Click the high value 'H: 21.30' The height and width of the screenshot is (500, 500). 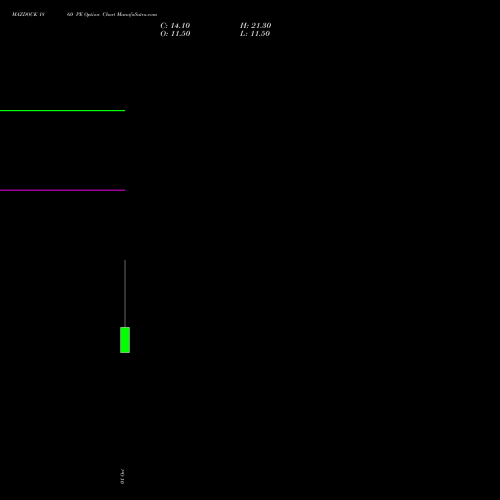(255, 26)
